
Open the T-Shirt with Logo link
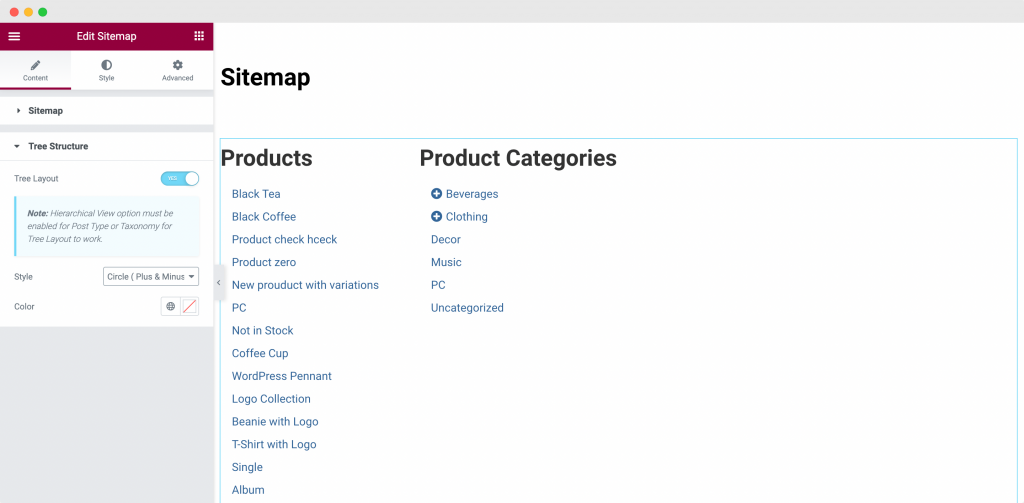pyautogui.click(x=274, y=445)
